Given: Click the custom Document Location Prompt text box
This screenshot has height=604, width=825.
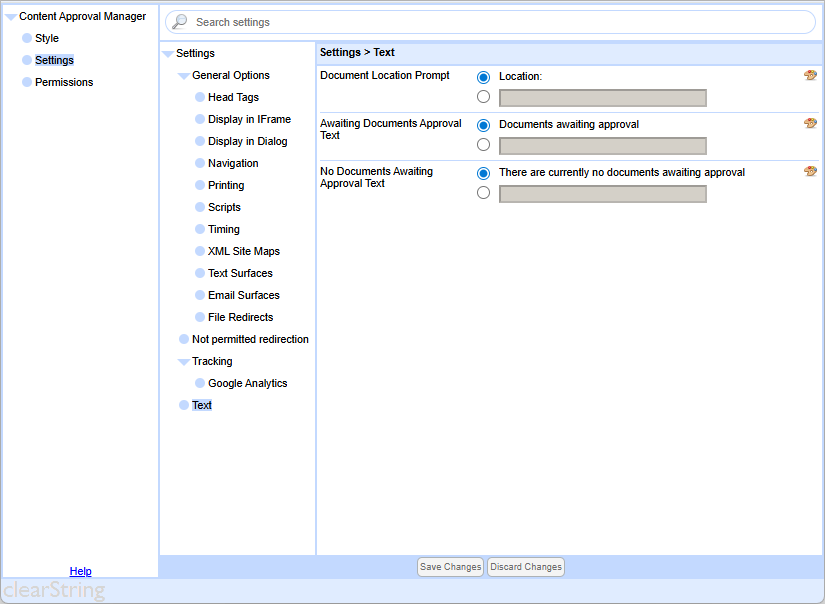Looking at the screenshot, I should click(602, 98).
